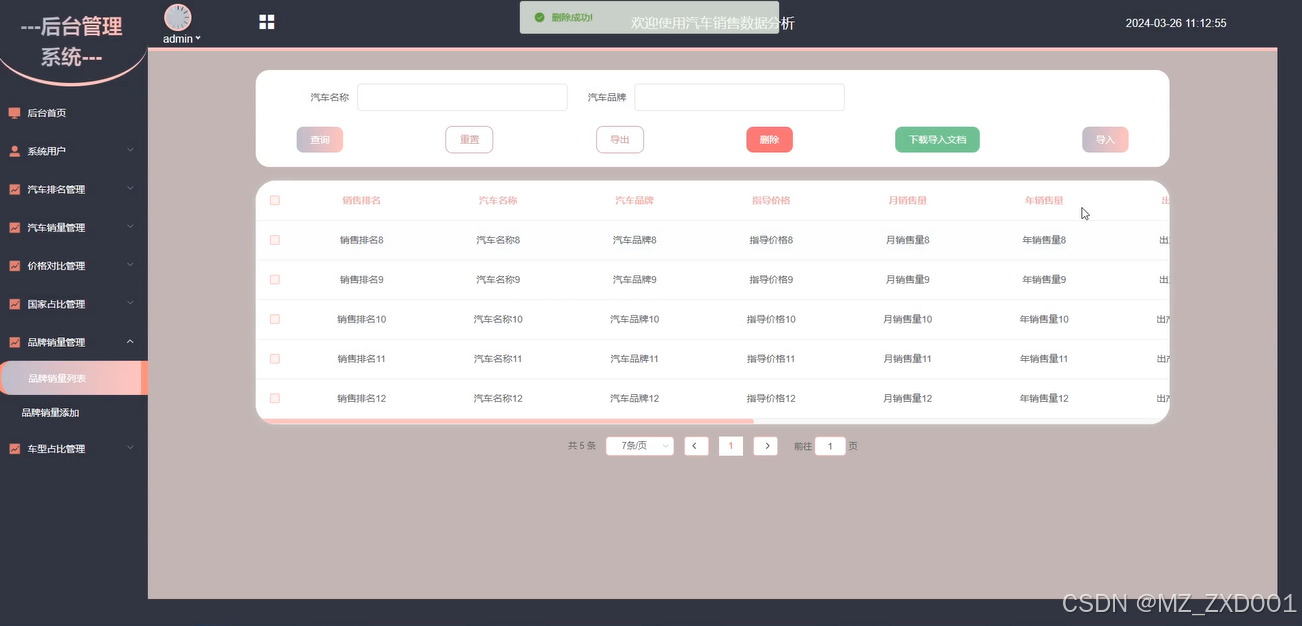
Task: Expand 价格对比管理 menu chevron
Action: [130, 266]
